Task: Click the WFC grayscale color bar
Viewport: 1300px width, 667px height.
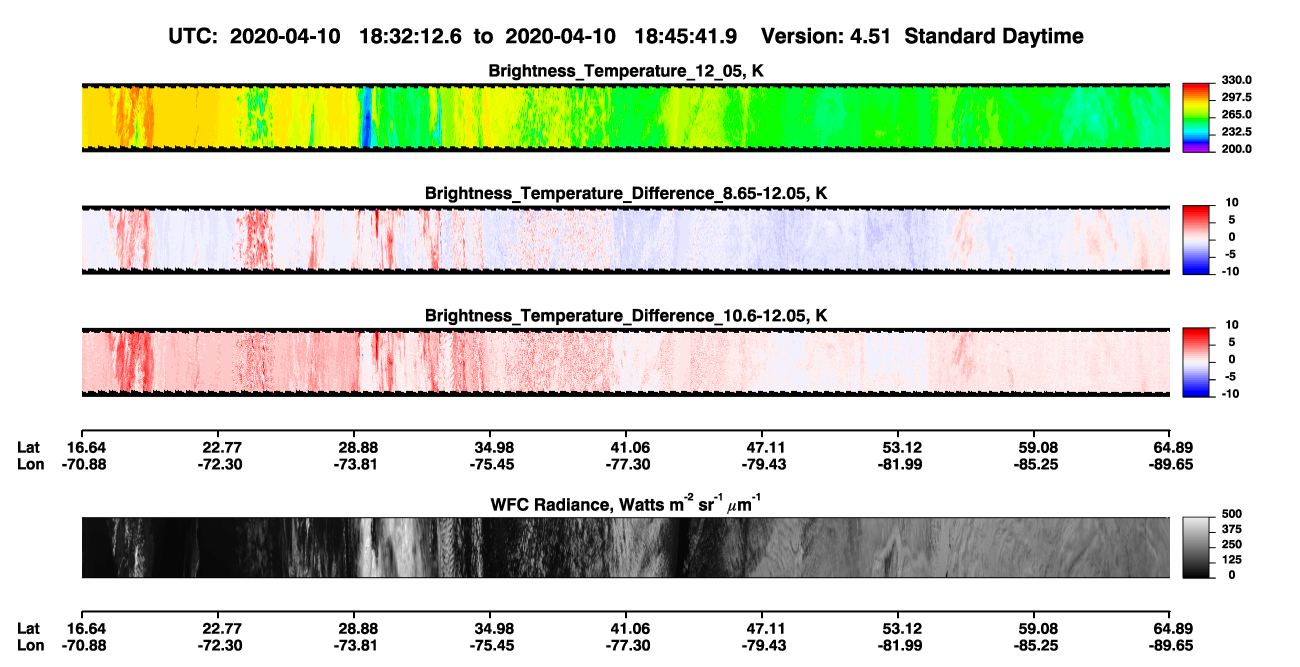Action: click(1195, 547)
